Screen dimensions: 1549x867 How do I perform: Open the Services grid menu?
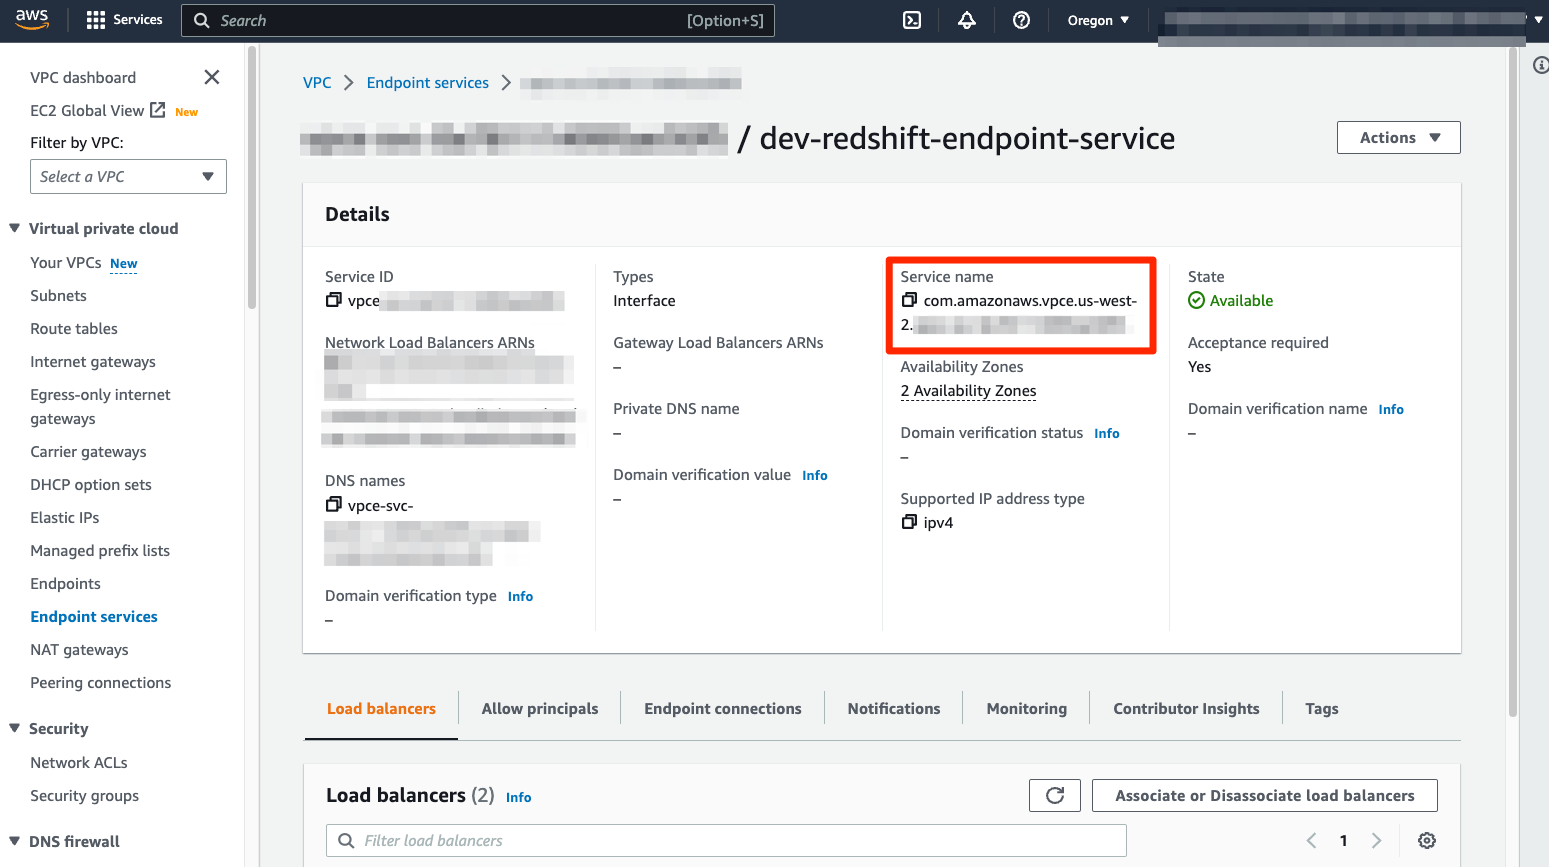point(124,20)
